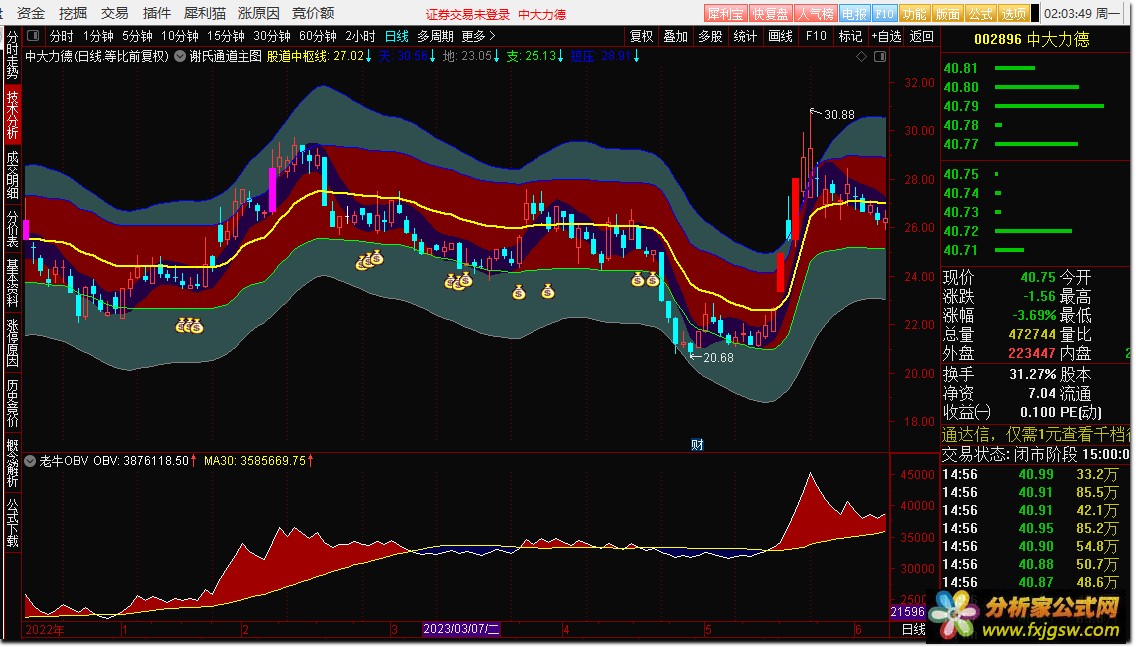This screenshot has height=647, width=1136.
Task: Open the 快复盘 button
Action: (769, 14)
